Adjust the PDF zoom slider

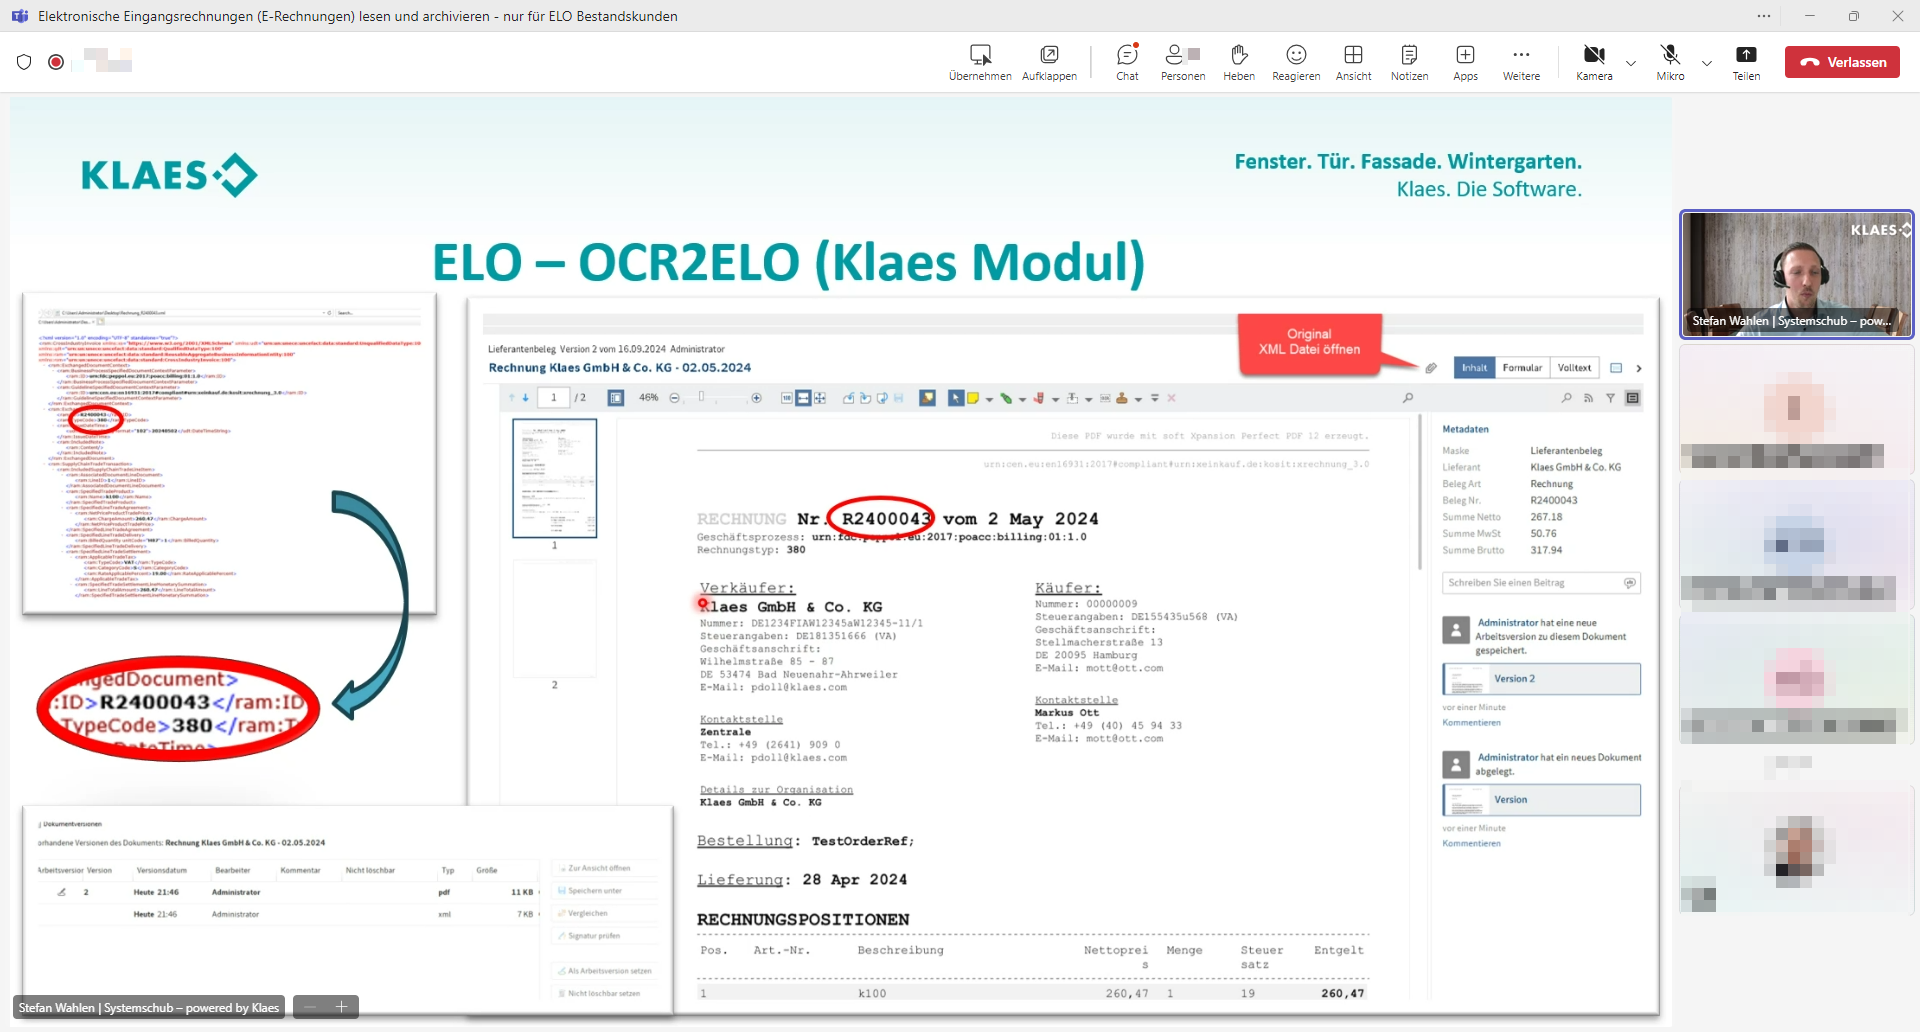[x=701, y=396]
